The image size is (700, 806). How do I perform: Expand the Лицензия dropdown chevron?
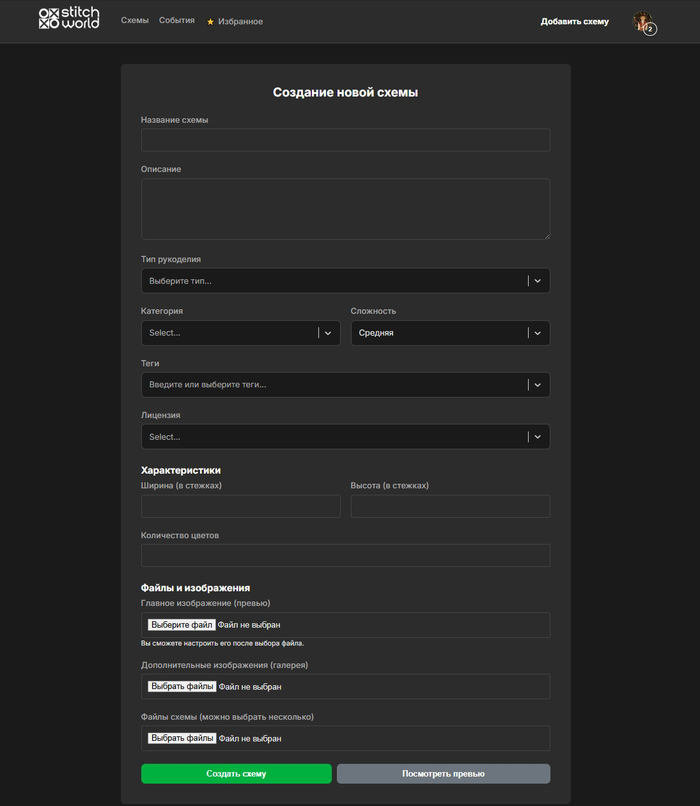click(537, 437)
